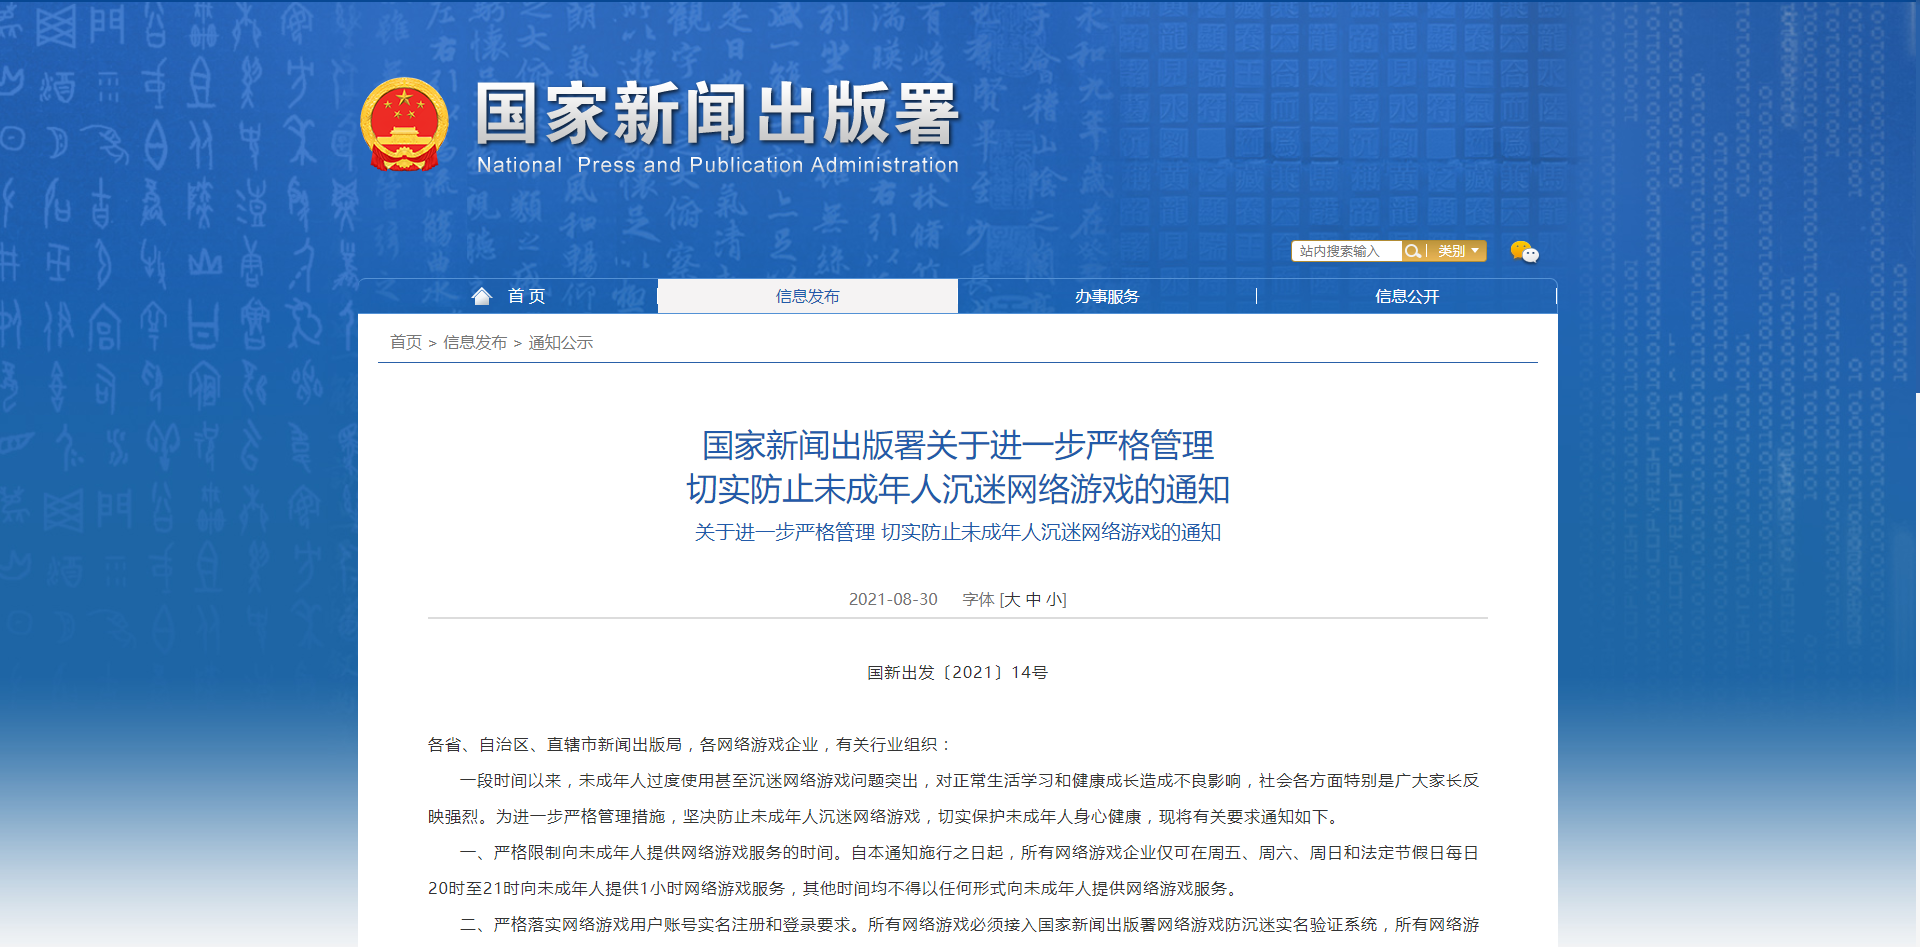The width and height of the screenshot is (1920, 947).
Task: Go to the 办事服务 navigation tab
Action: click(1107, 296)
